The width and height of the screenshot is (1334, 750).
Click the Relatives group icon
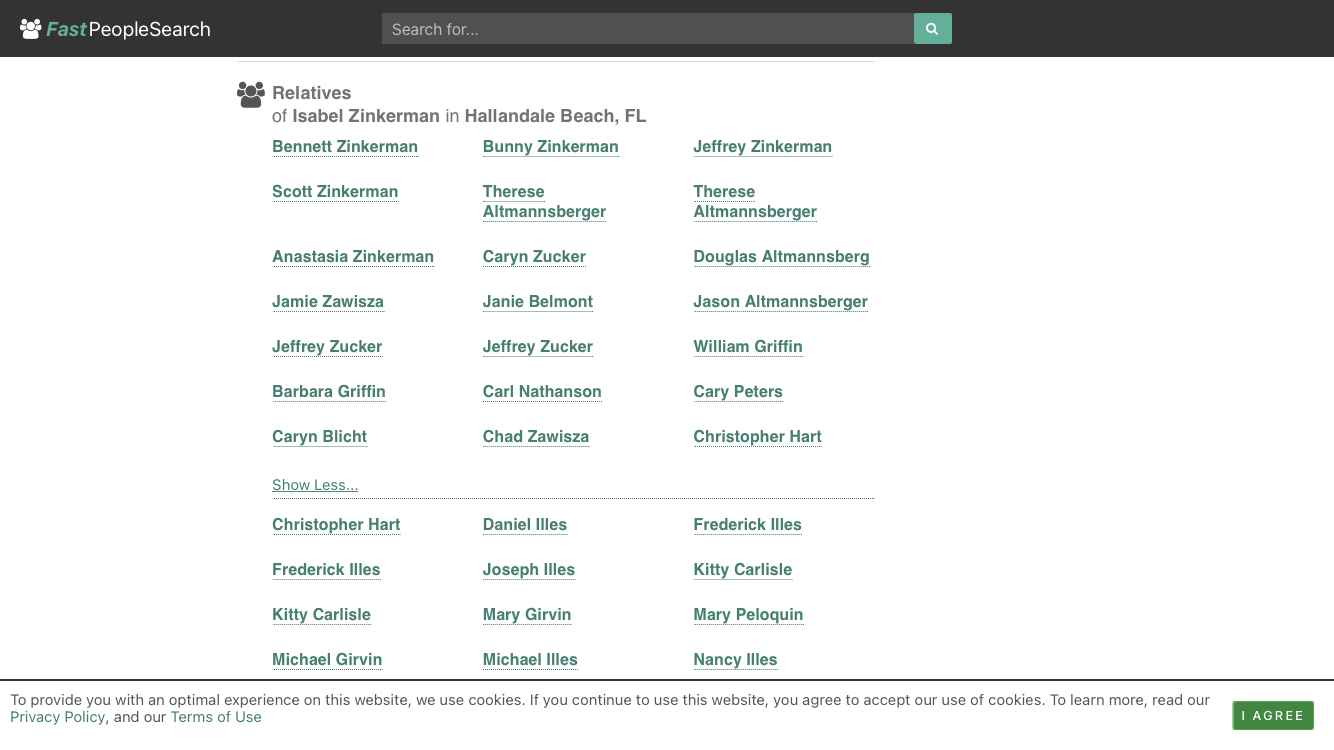tap(251, 95)
